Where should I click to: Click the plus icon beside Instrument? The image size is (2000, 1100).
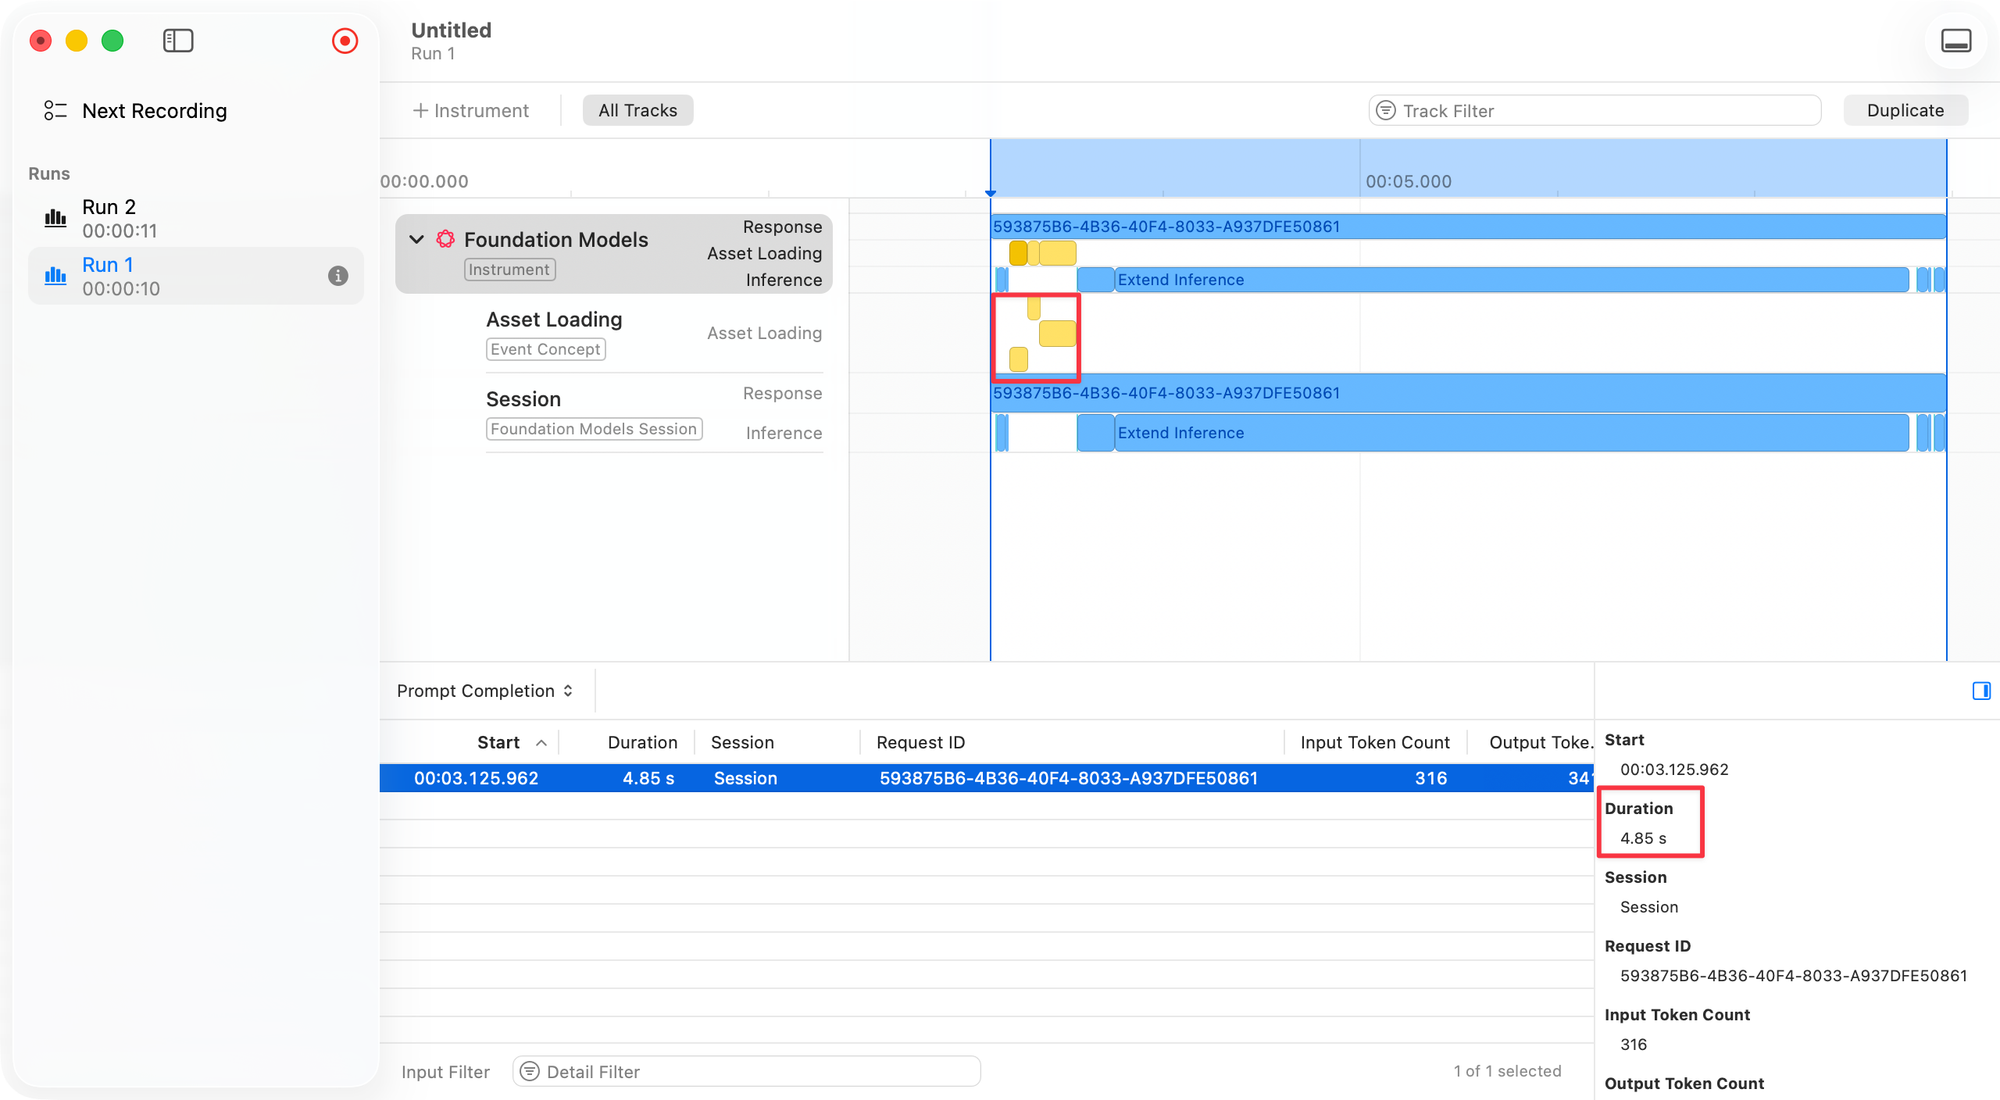coord(421,111)
